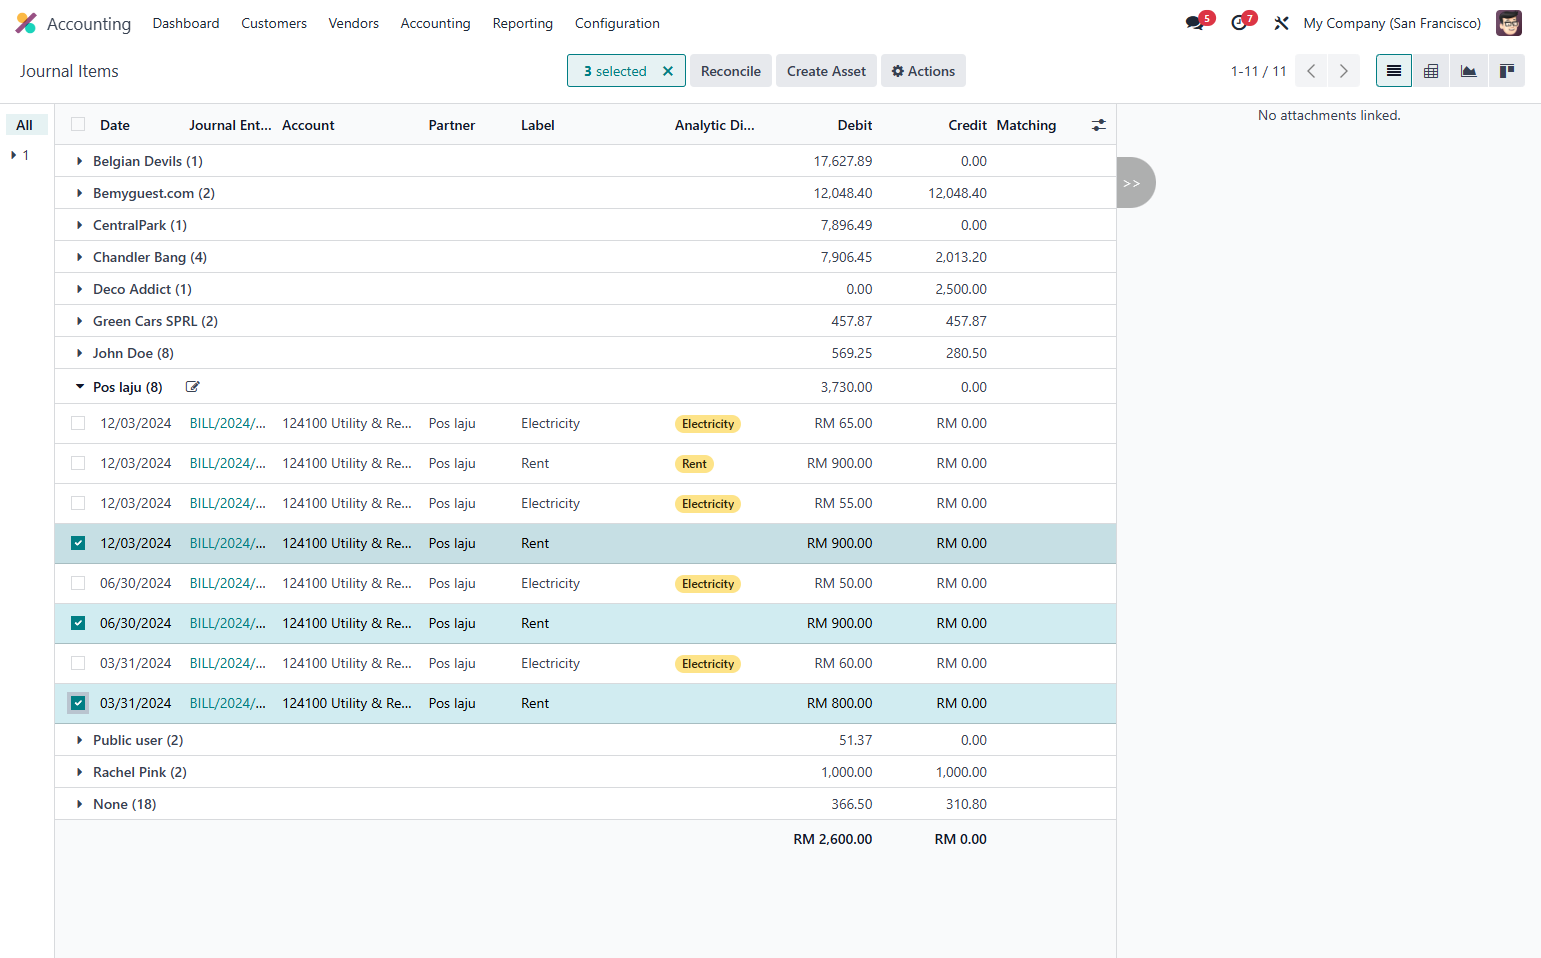Open the Customers menu
Viewport: 1541px width, 958px height.
click(x=274, y=23)
